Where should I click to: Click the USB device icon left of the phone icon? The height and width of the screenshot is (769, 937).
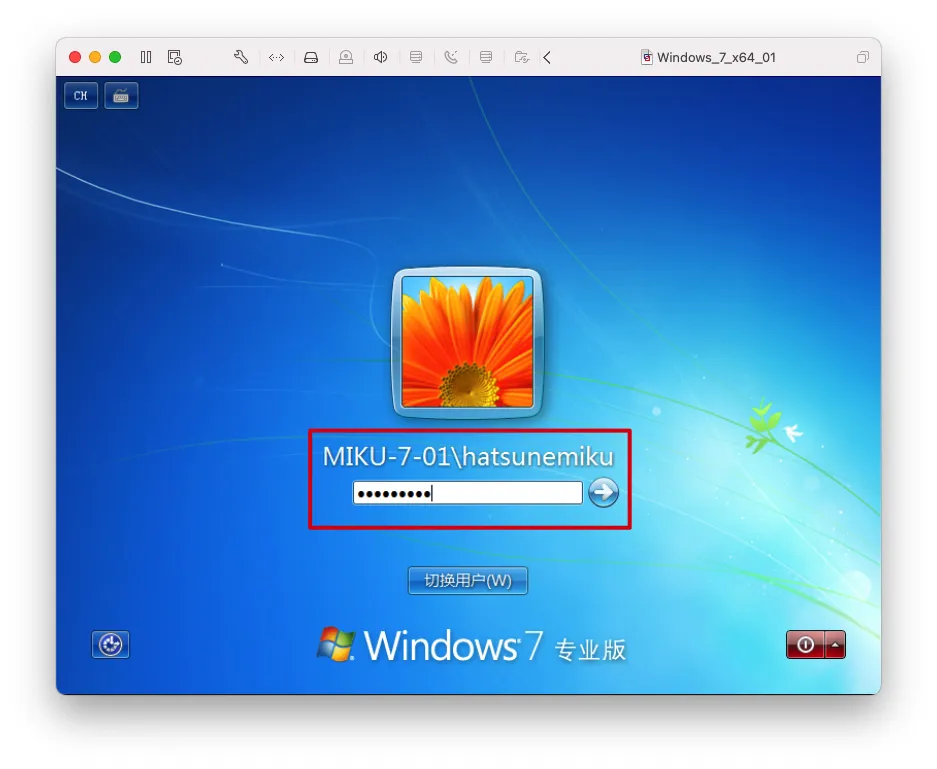coord(416,57)
